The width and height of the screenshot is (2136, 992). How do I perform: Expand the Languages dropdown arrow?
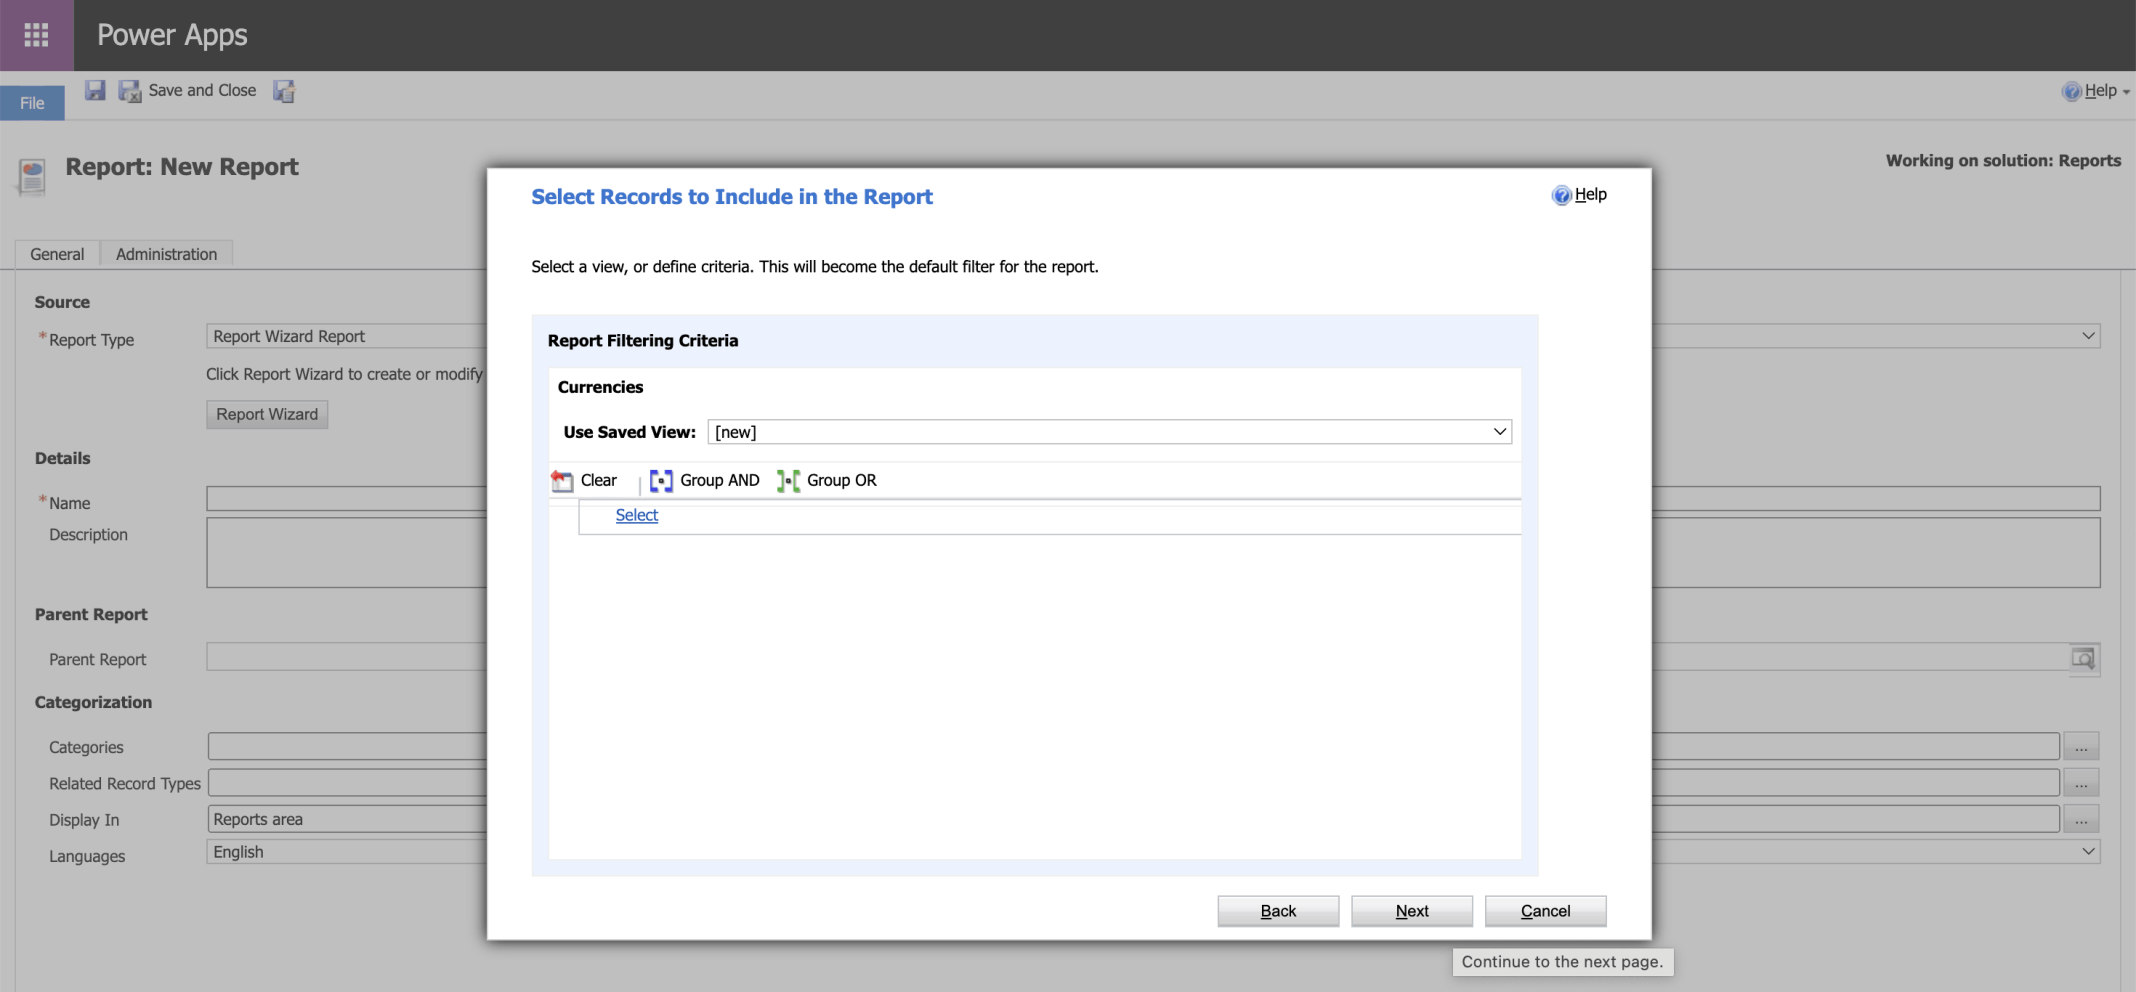2088,852
